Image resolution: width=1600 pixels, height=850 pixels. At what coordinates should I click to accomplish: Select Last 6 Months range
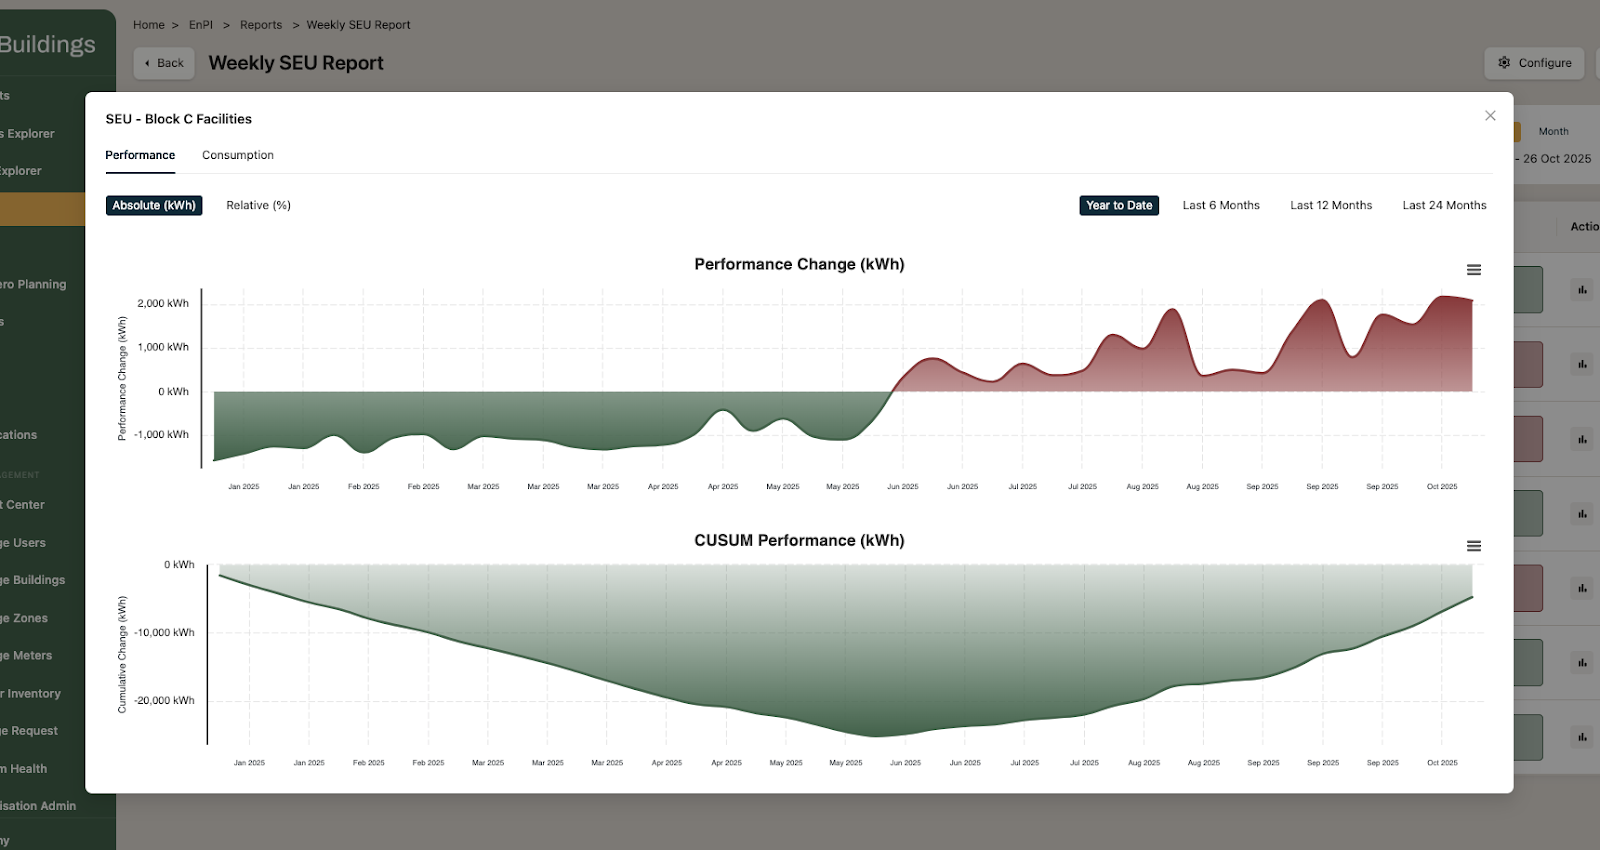(x=1221, y=205)
